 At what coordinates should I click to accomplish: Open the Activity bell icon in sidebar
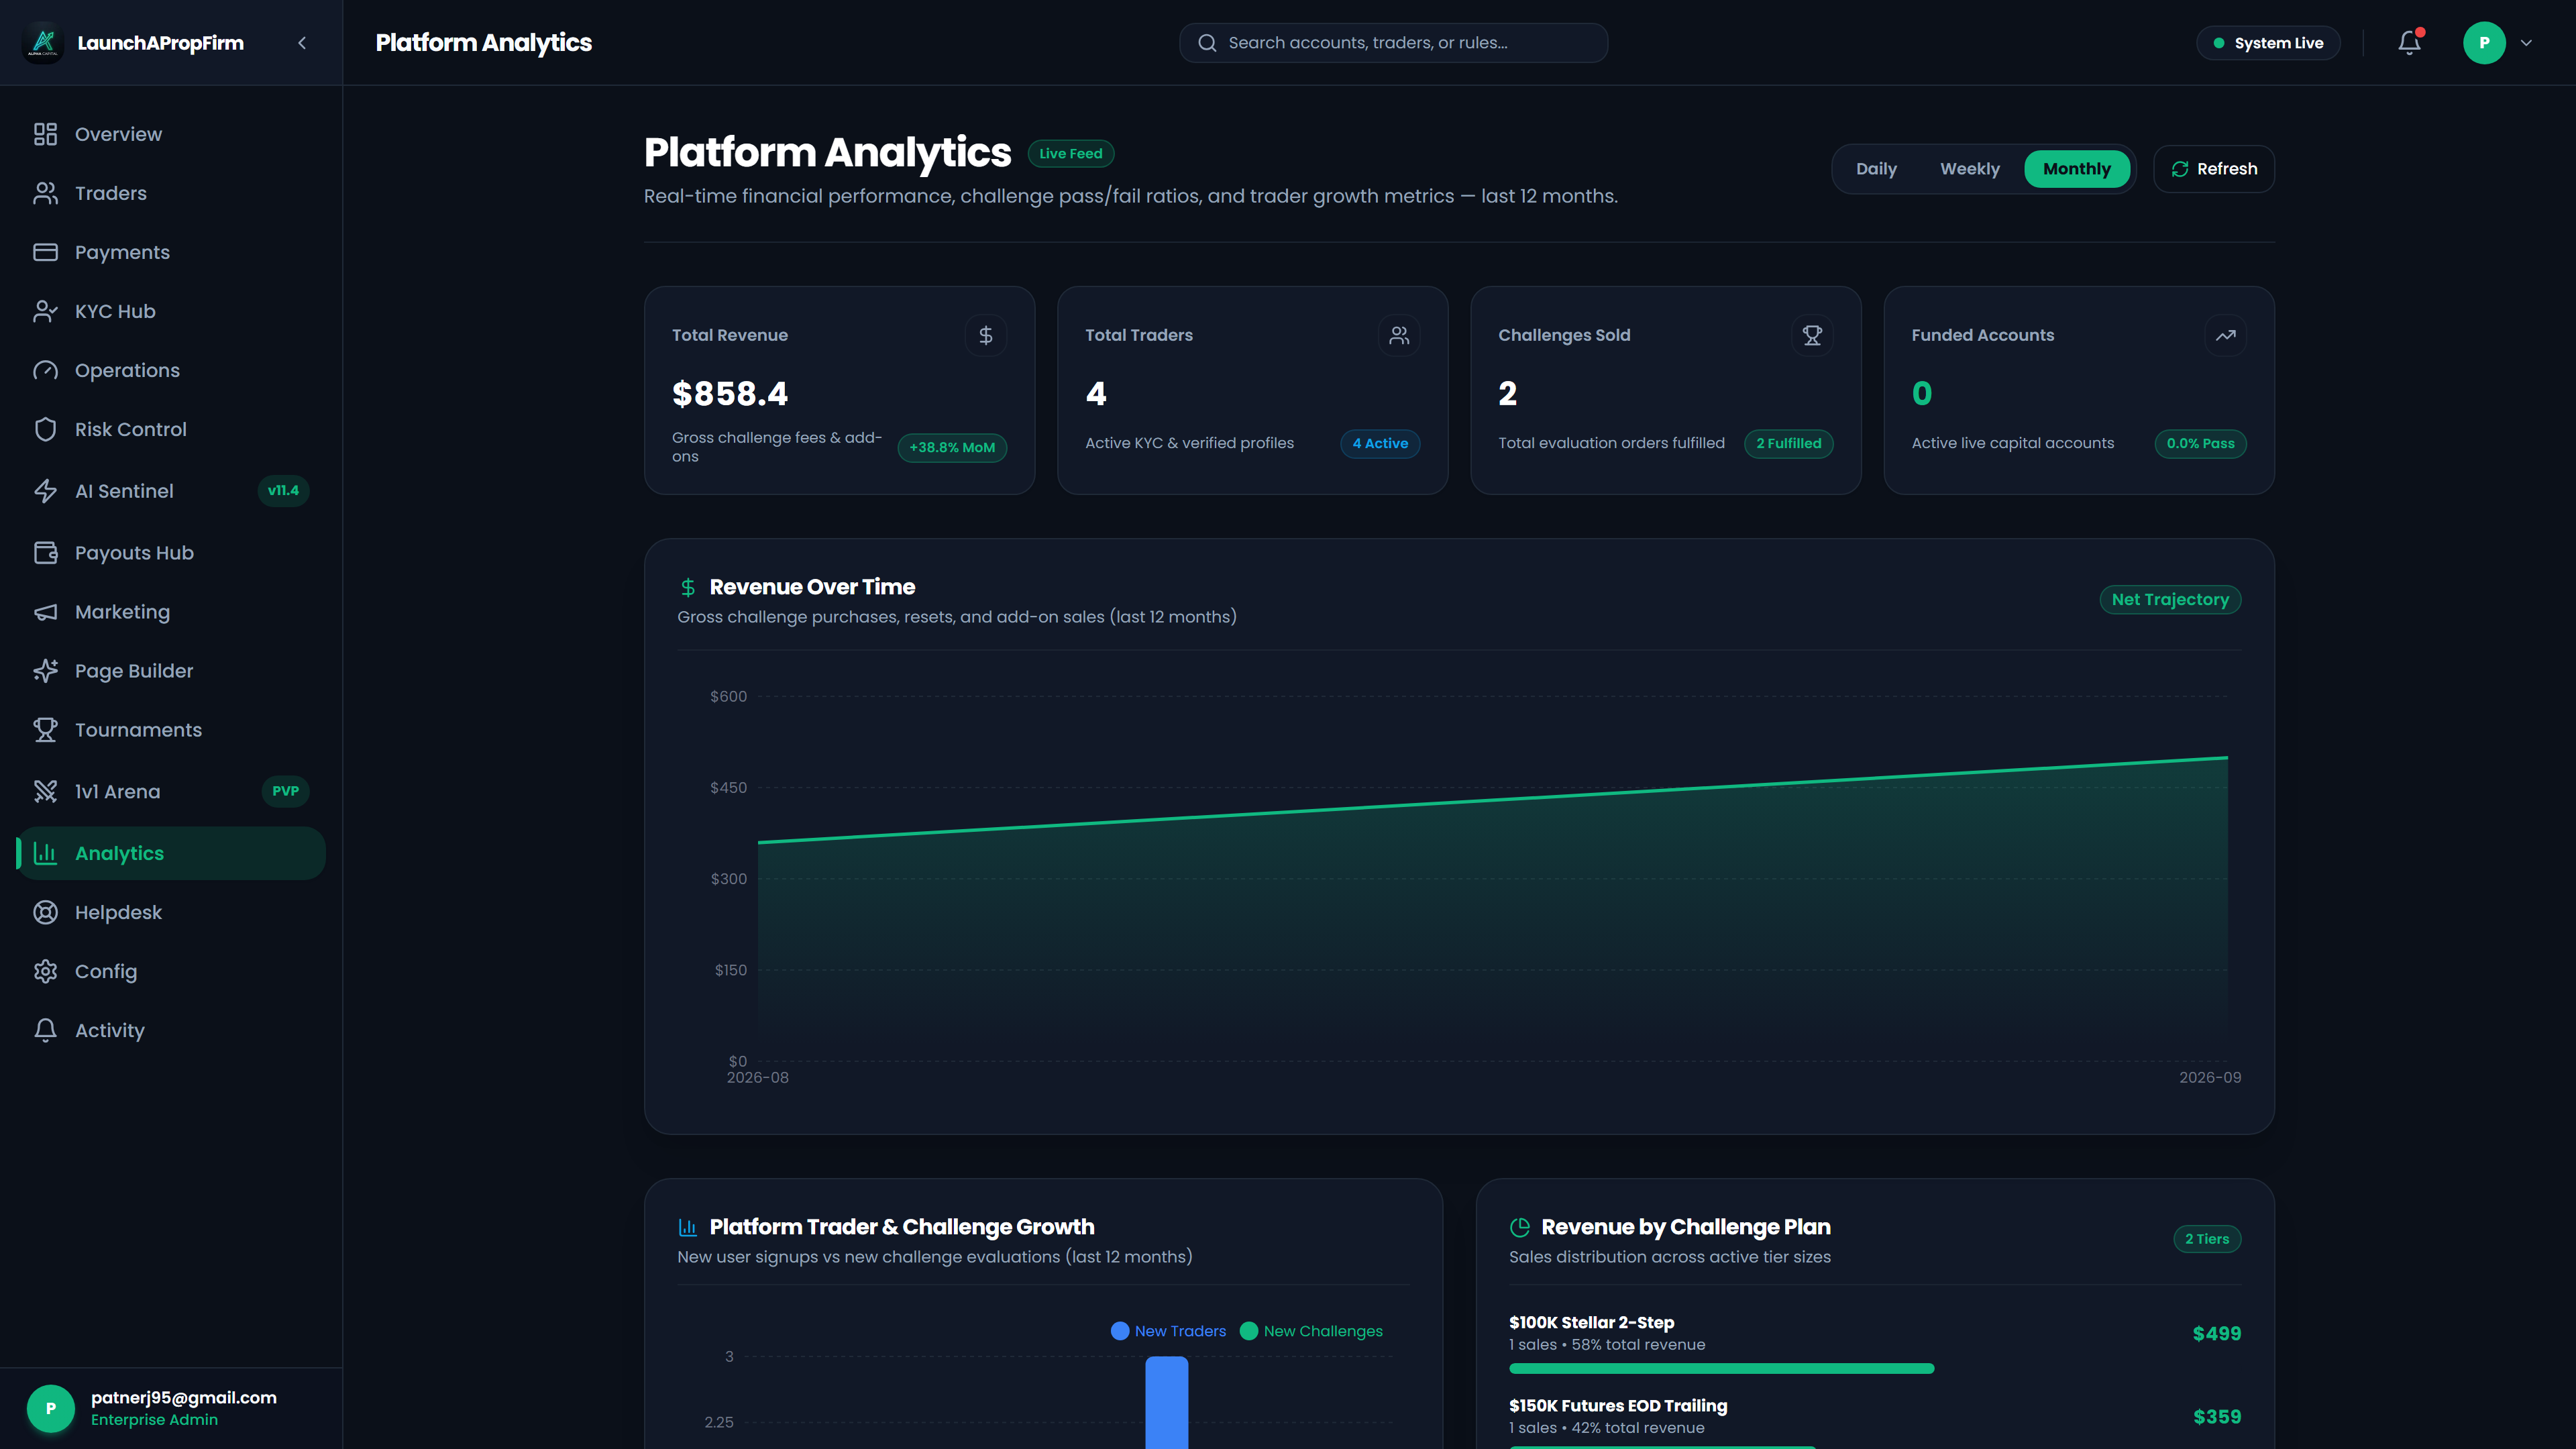[x=45, y=1030]
